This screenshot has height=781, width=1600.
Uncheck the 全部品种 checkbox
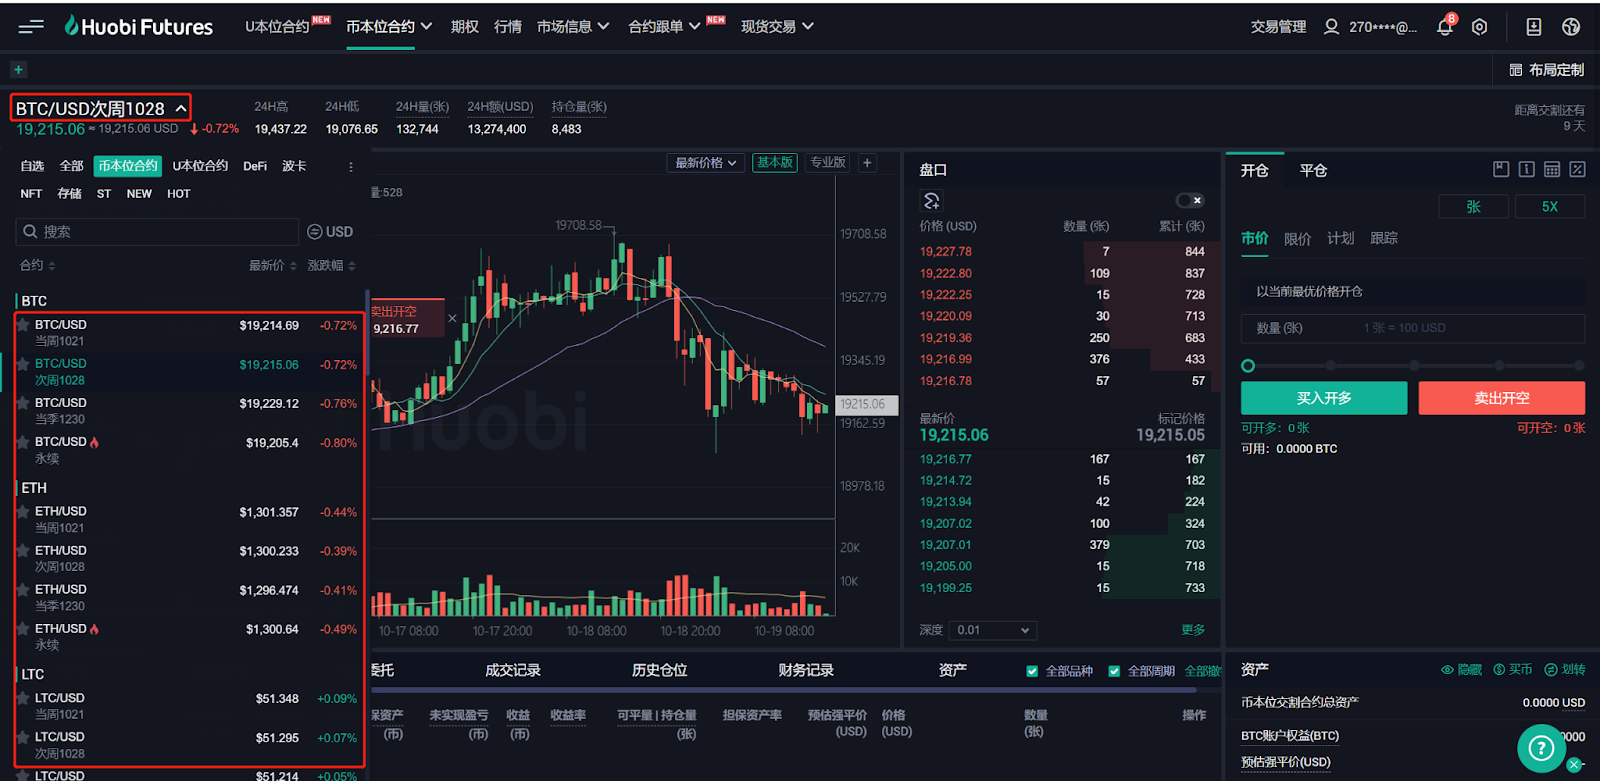(x=1032, y=671)
